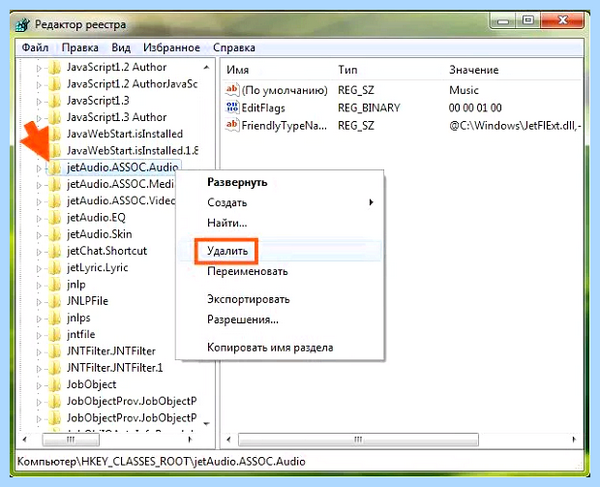The width and height of the screenshot is (600, 487).
Task: Open the Вид menu
Action: pos(121,48)
